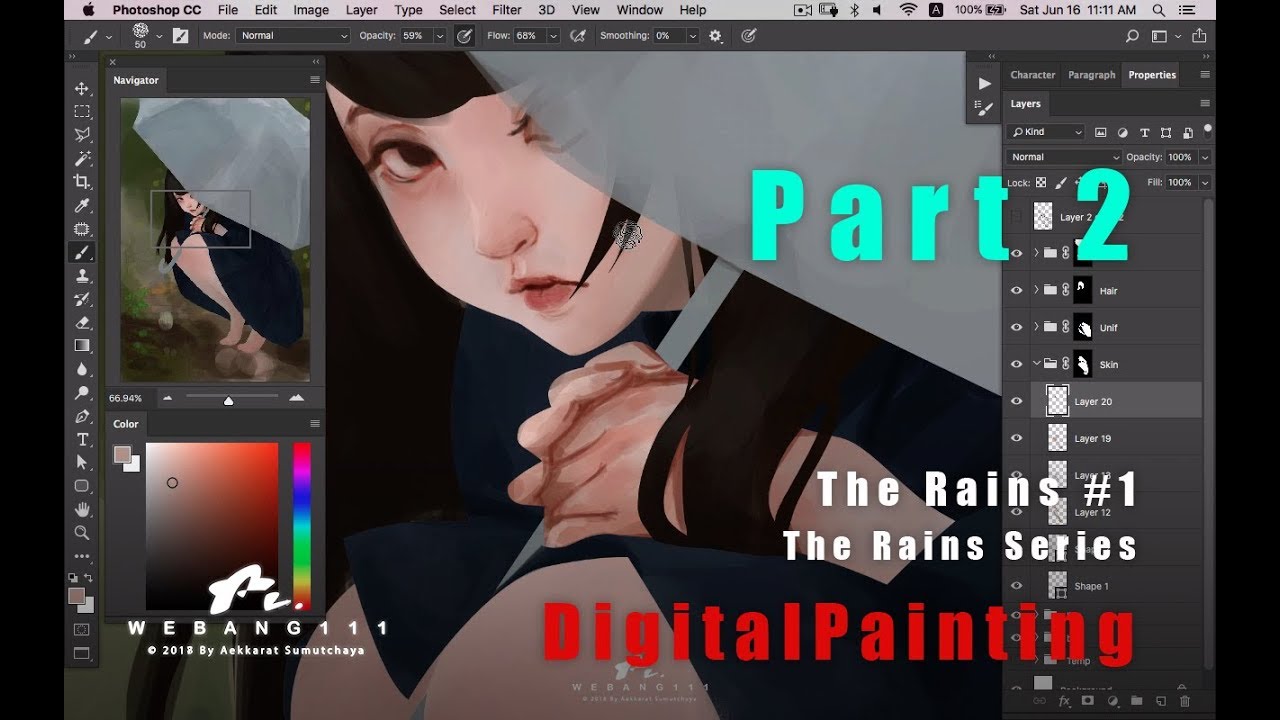Click the Navigator zoom slider handle

228,400
